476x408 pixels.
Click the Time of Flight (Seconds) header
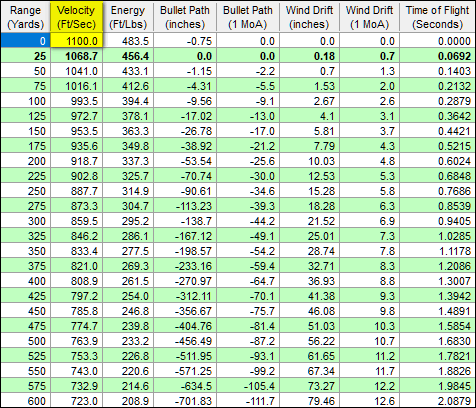pyautogui.click(x=437, y=17)
